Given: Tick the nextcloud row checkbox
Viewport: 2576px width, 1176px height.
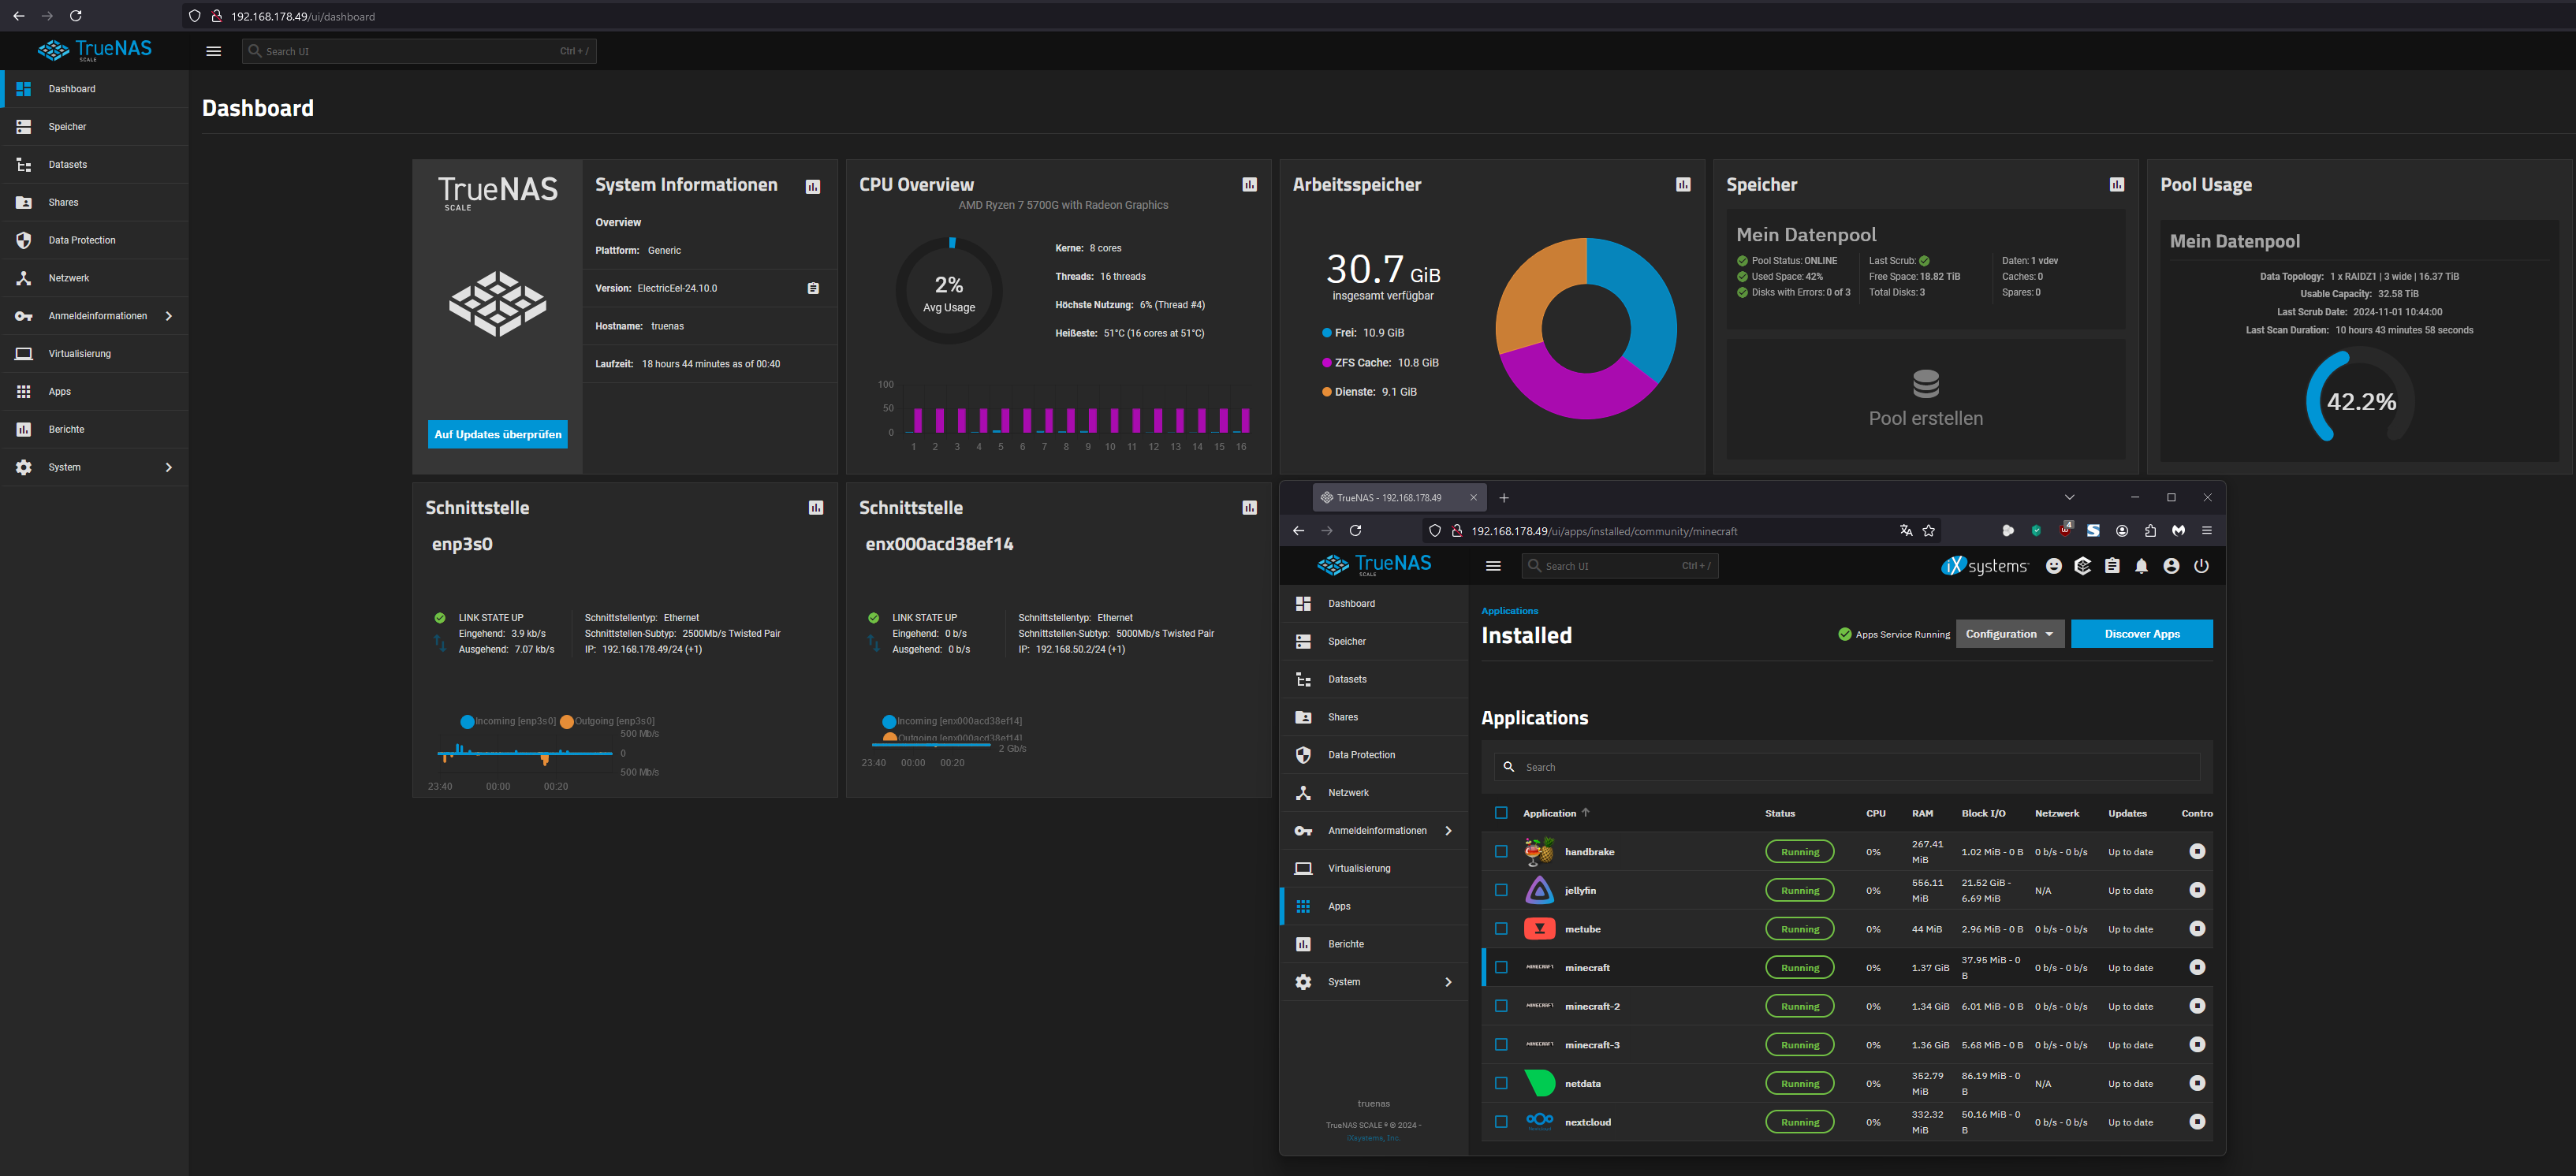Looking at the screenshot, I should coord(1501,1122).
